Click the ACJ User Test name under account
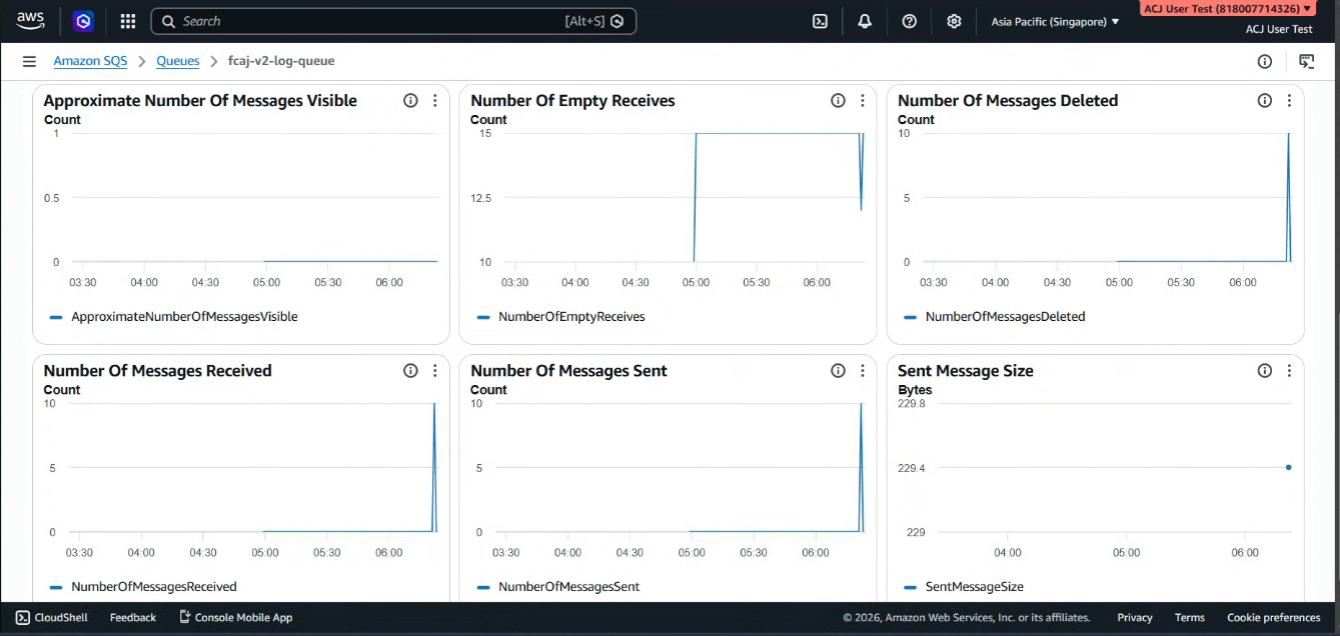 point(1279,29)
